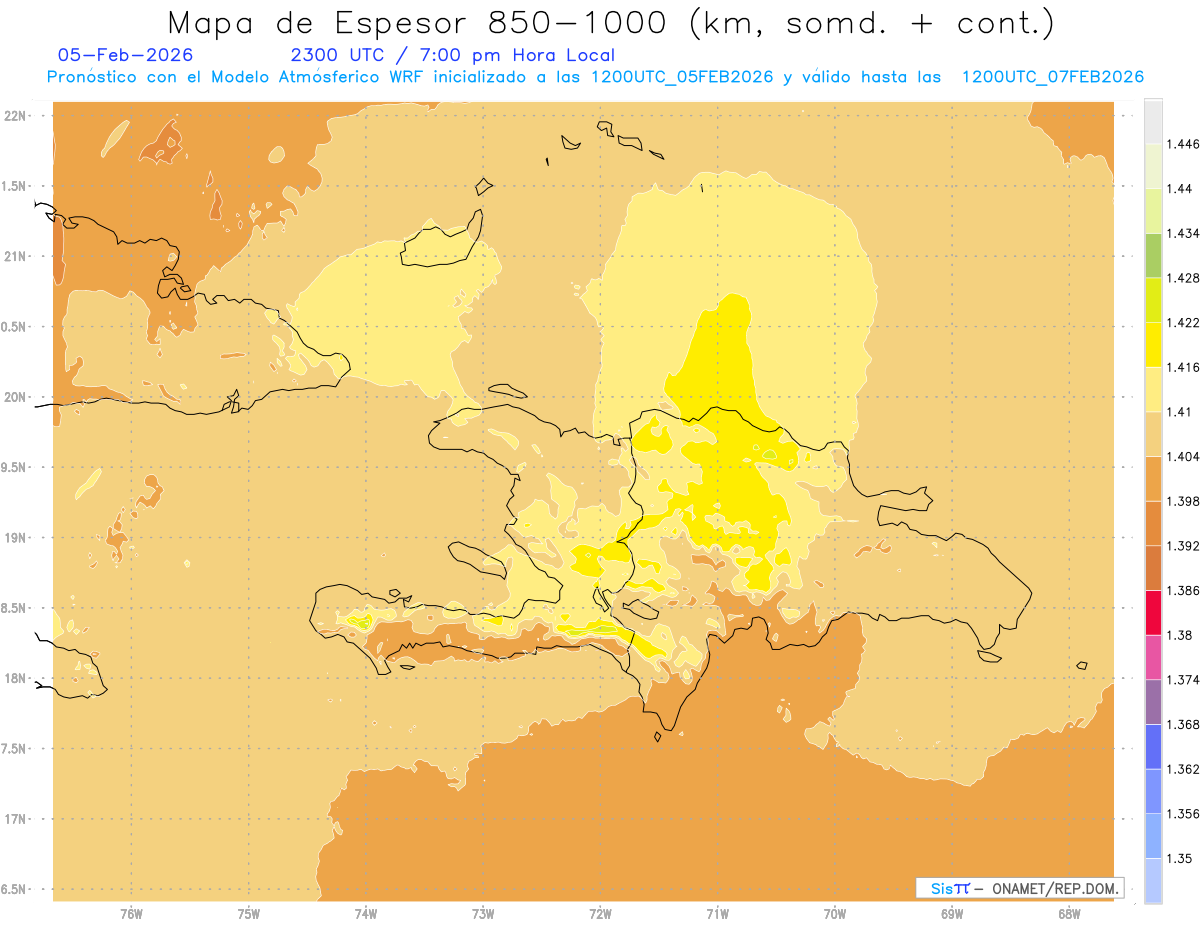Click the 72W longitude axis label
Image resolution: width=1200 pixels, height=927 pixels.
pyautogui.click(x=600, y=914)
